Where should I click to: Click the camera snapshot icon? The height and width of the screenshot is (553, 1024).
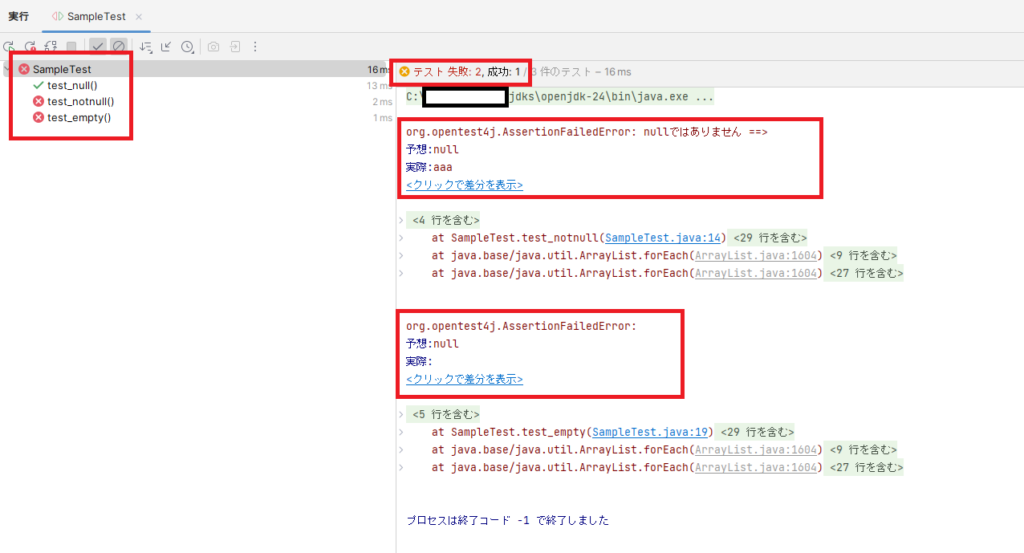click(x=214, y=46)
